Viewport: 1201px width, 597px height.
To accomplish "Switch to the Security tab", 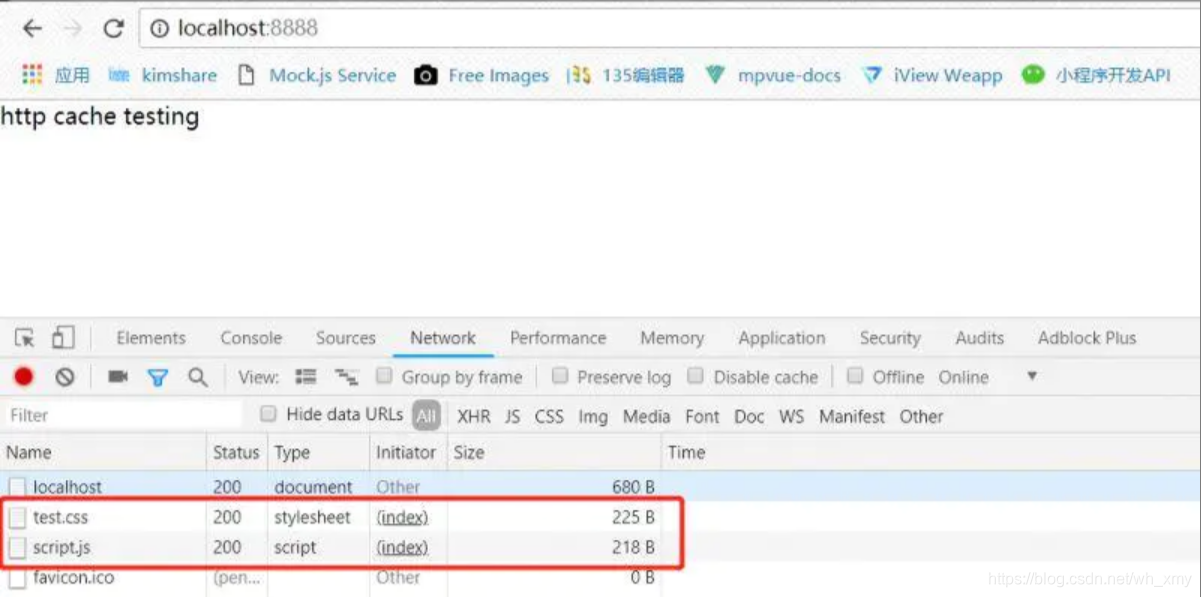I will point(890,338).
